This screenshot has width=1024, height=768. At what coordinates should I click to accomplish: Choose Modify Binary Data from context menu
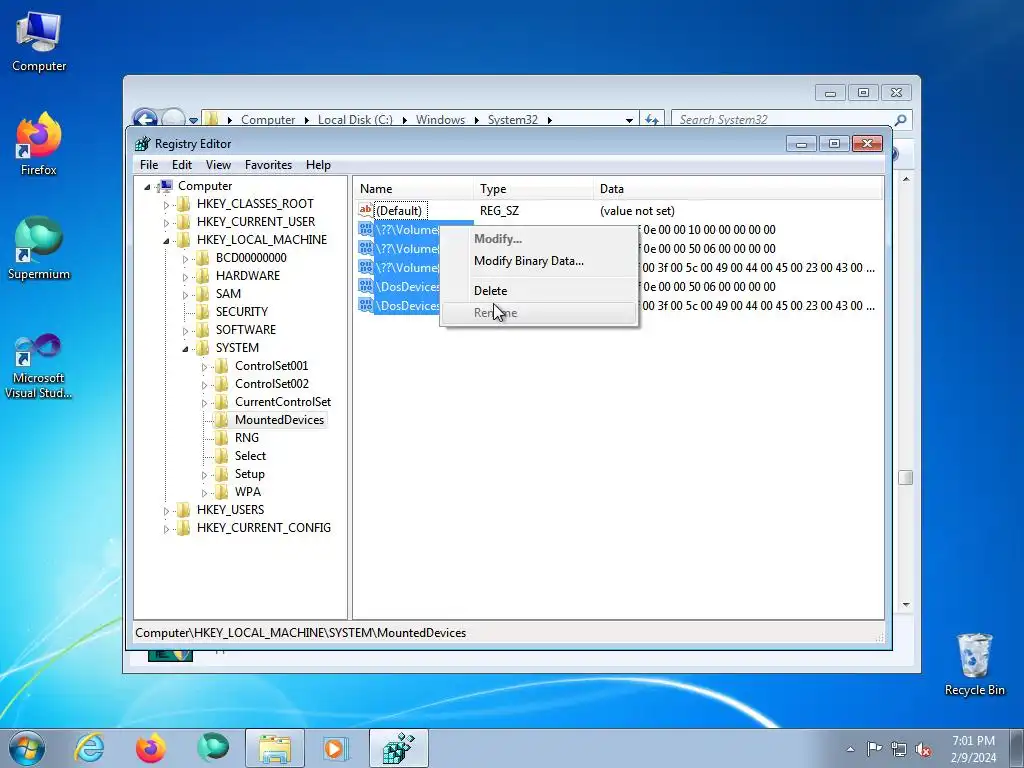539,261
